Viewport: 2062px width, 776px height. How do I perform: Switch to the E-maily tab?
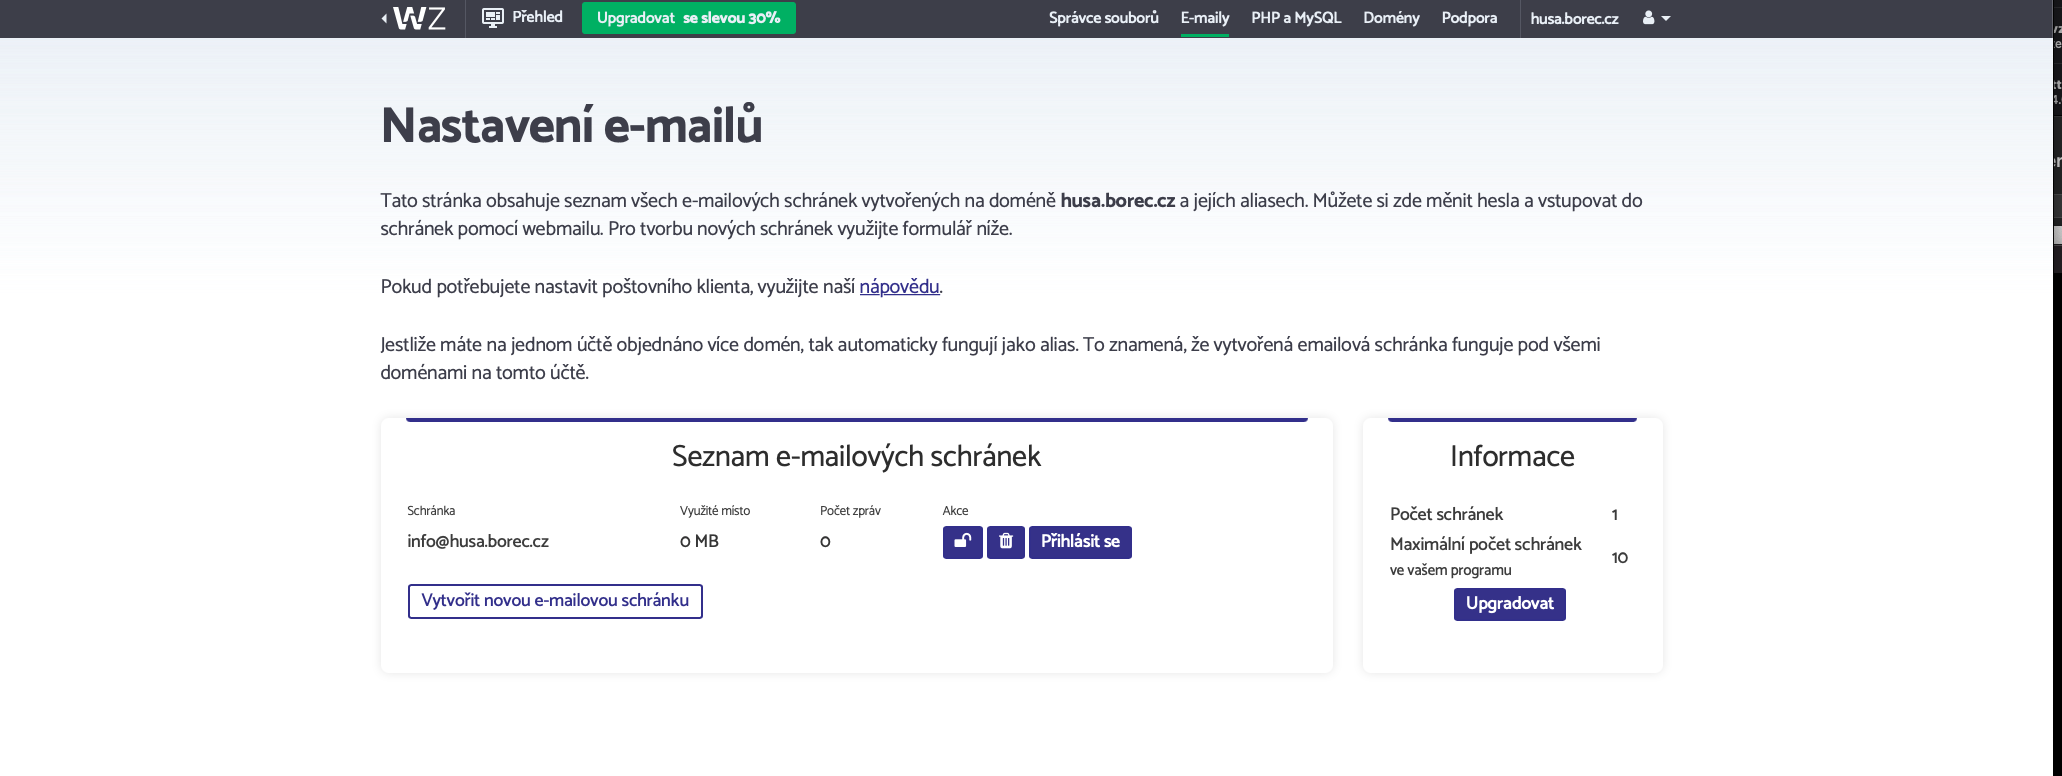point(1205,18)
